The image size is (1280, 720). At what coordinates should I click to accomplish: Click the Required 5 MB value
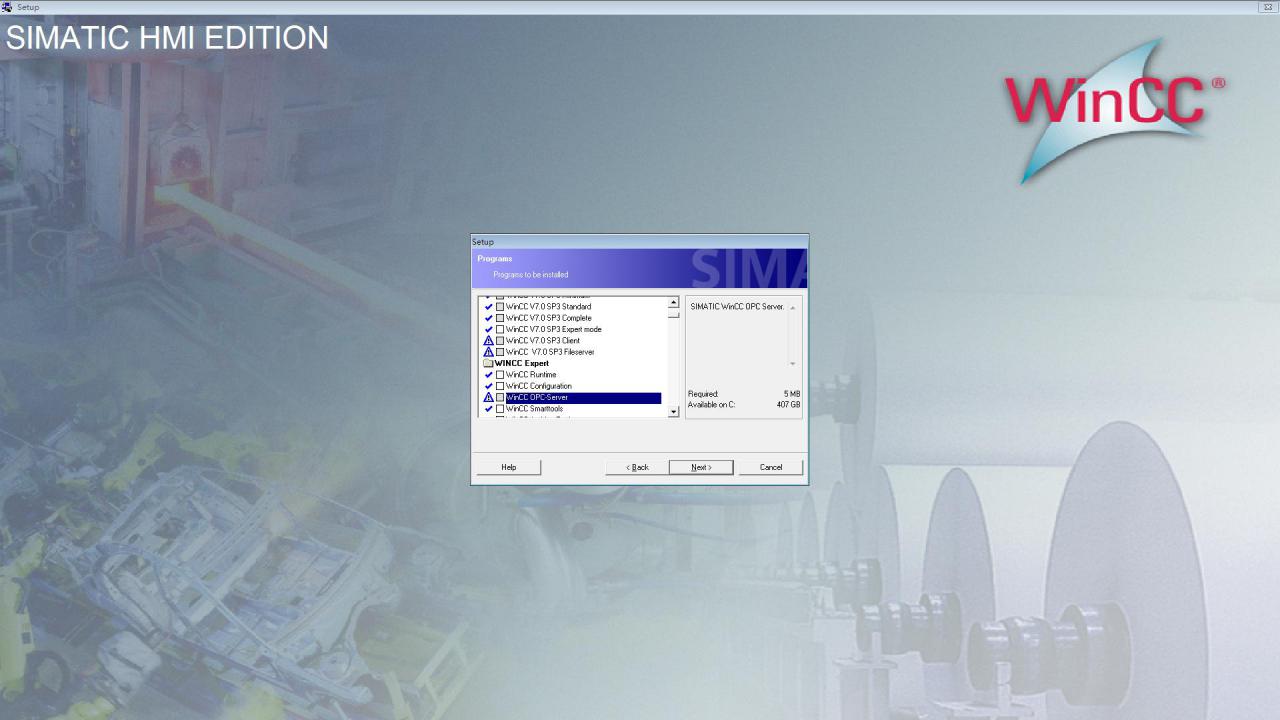792,394
